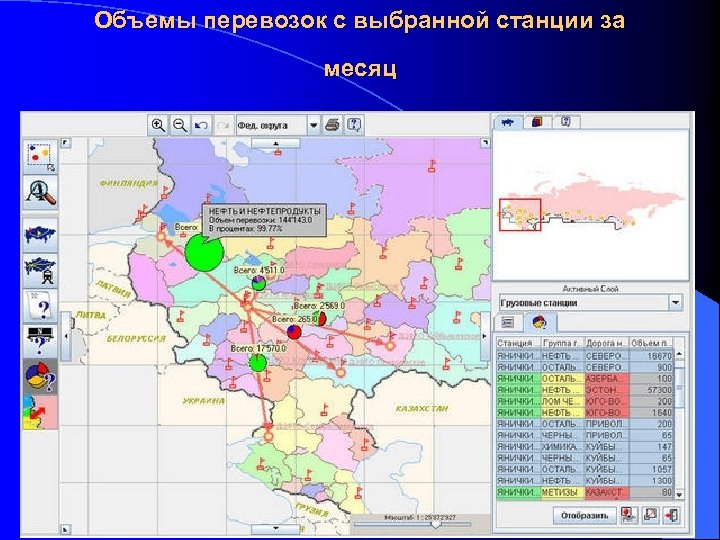
Task: Print the map with printer icon
Action: click(x=332, y=125)
